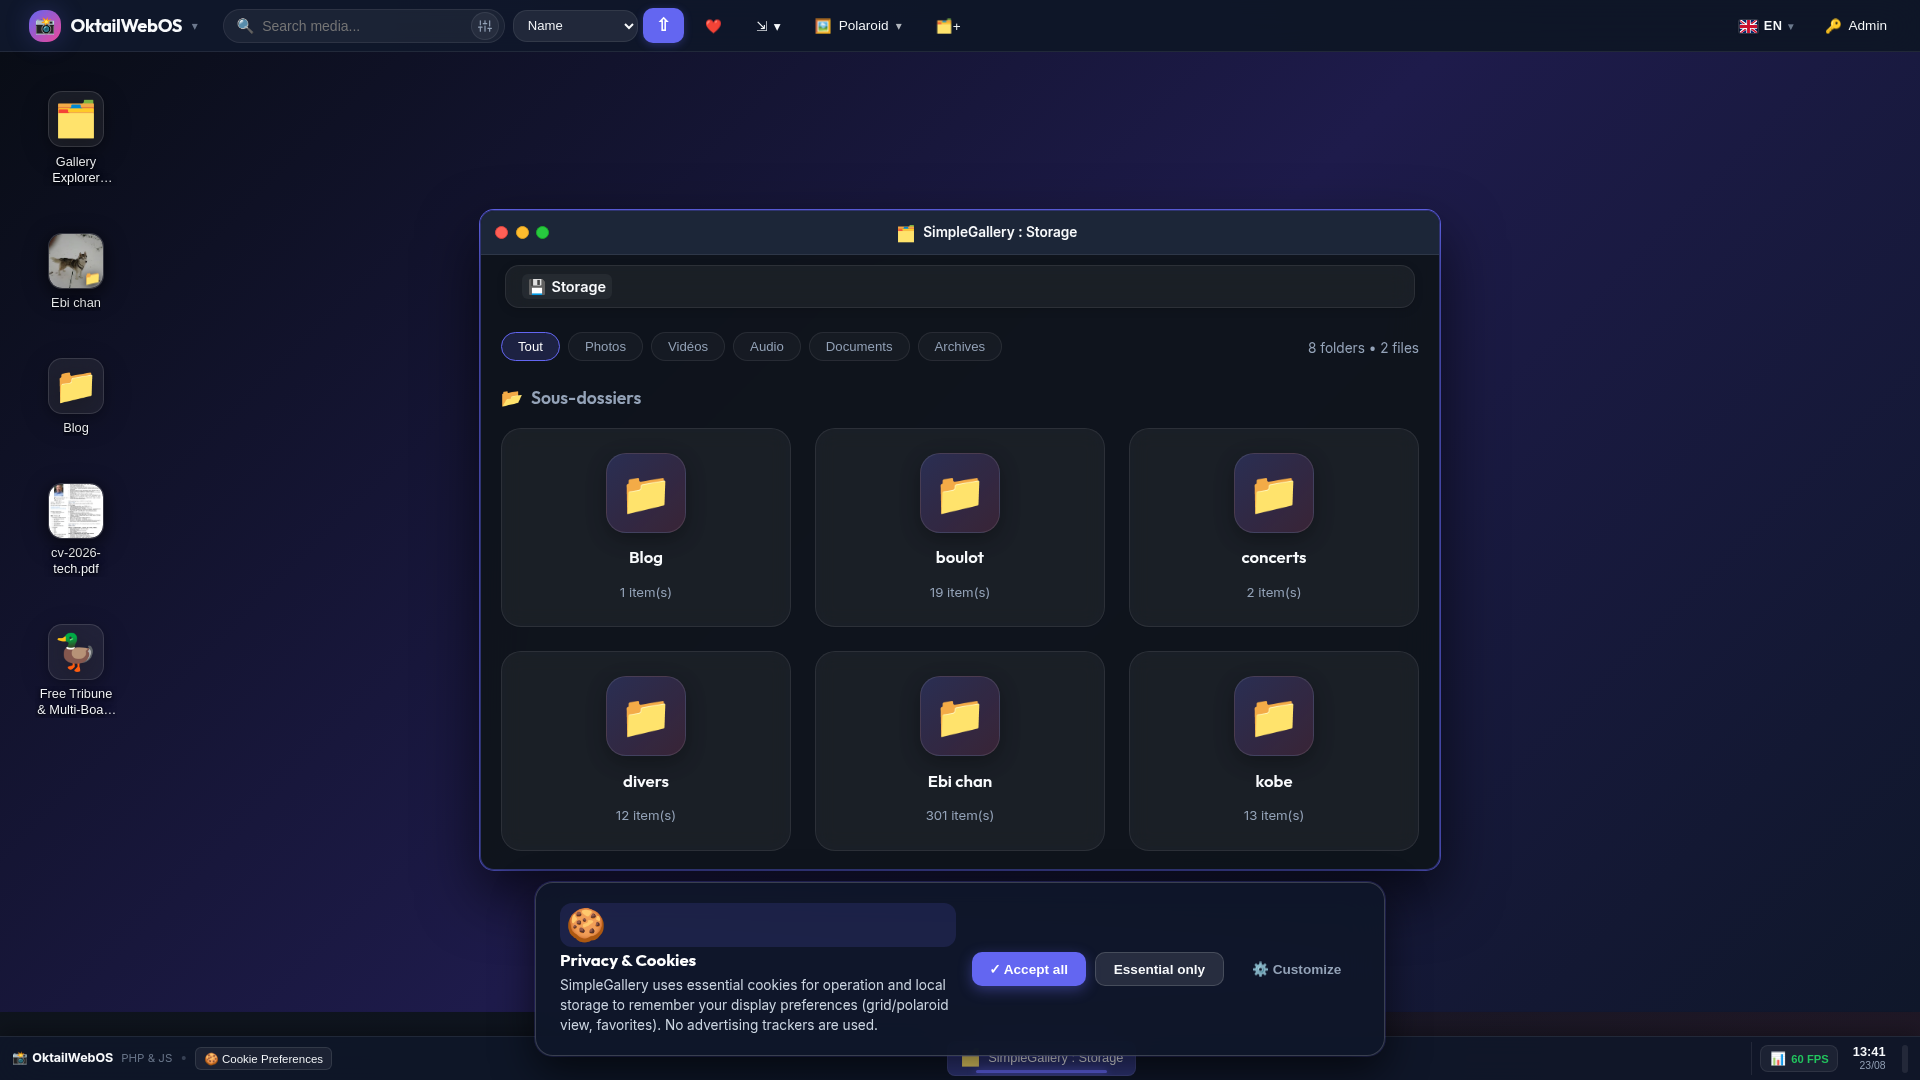
Task: Click the 8 folders • 2 files count
Action: pos(1363,348)
